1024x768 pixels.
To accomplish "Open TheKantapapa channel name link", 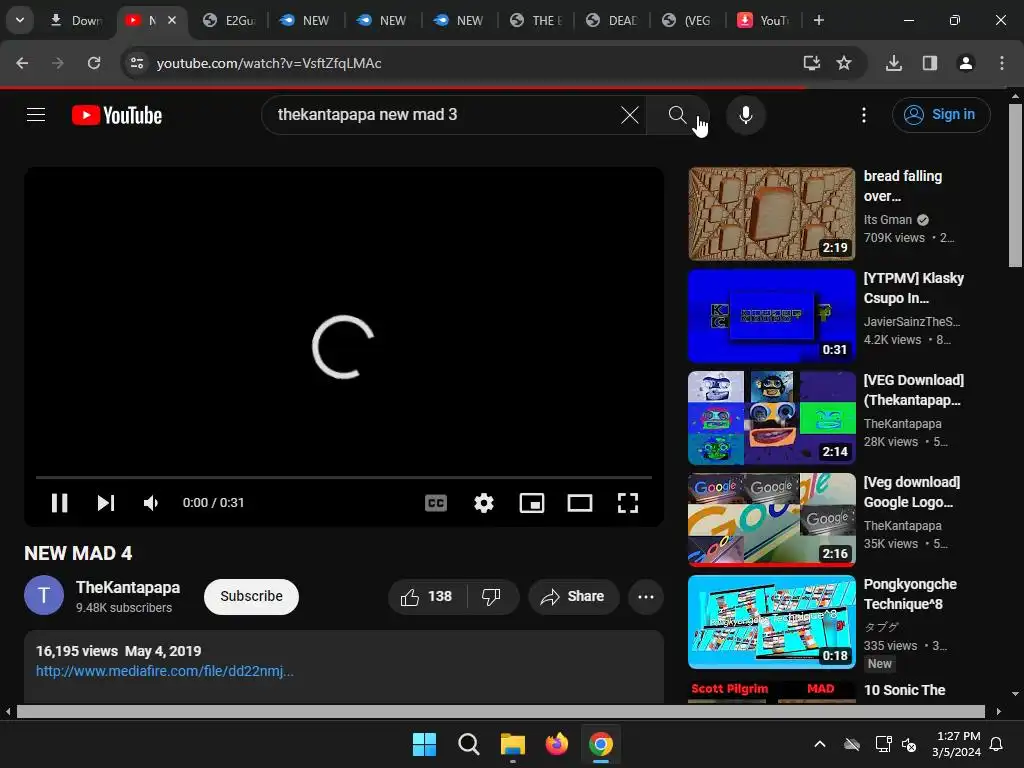I will pyautogui.click(x=128, y=587).
